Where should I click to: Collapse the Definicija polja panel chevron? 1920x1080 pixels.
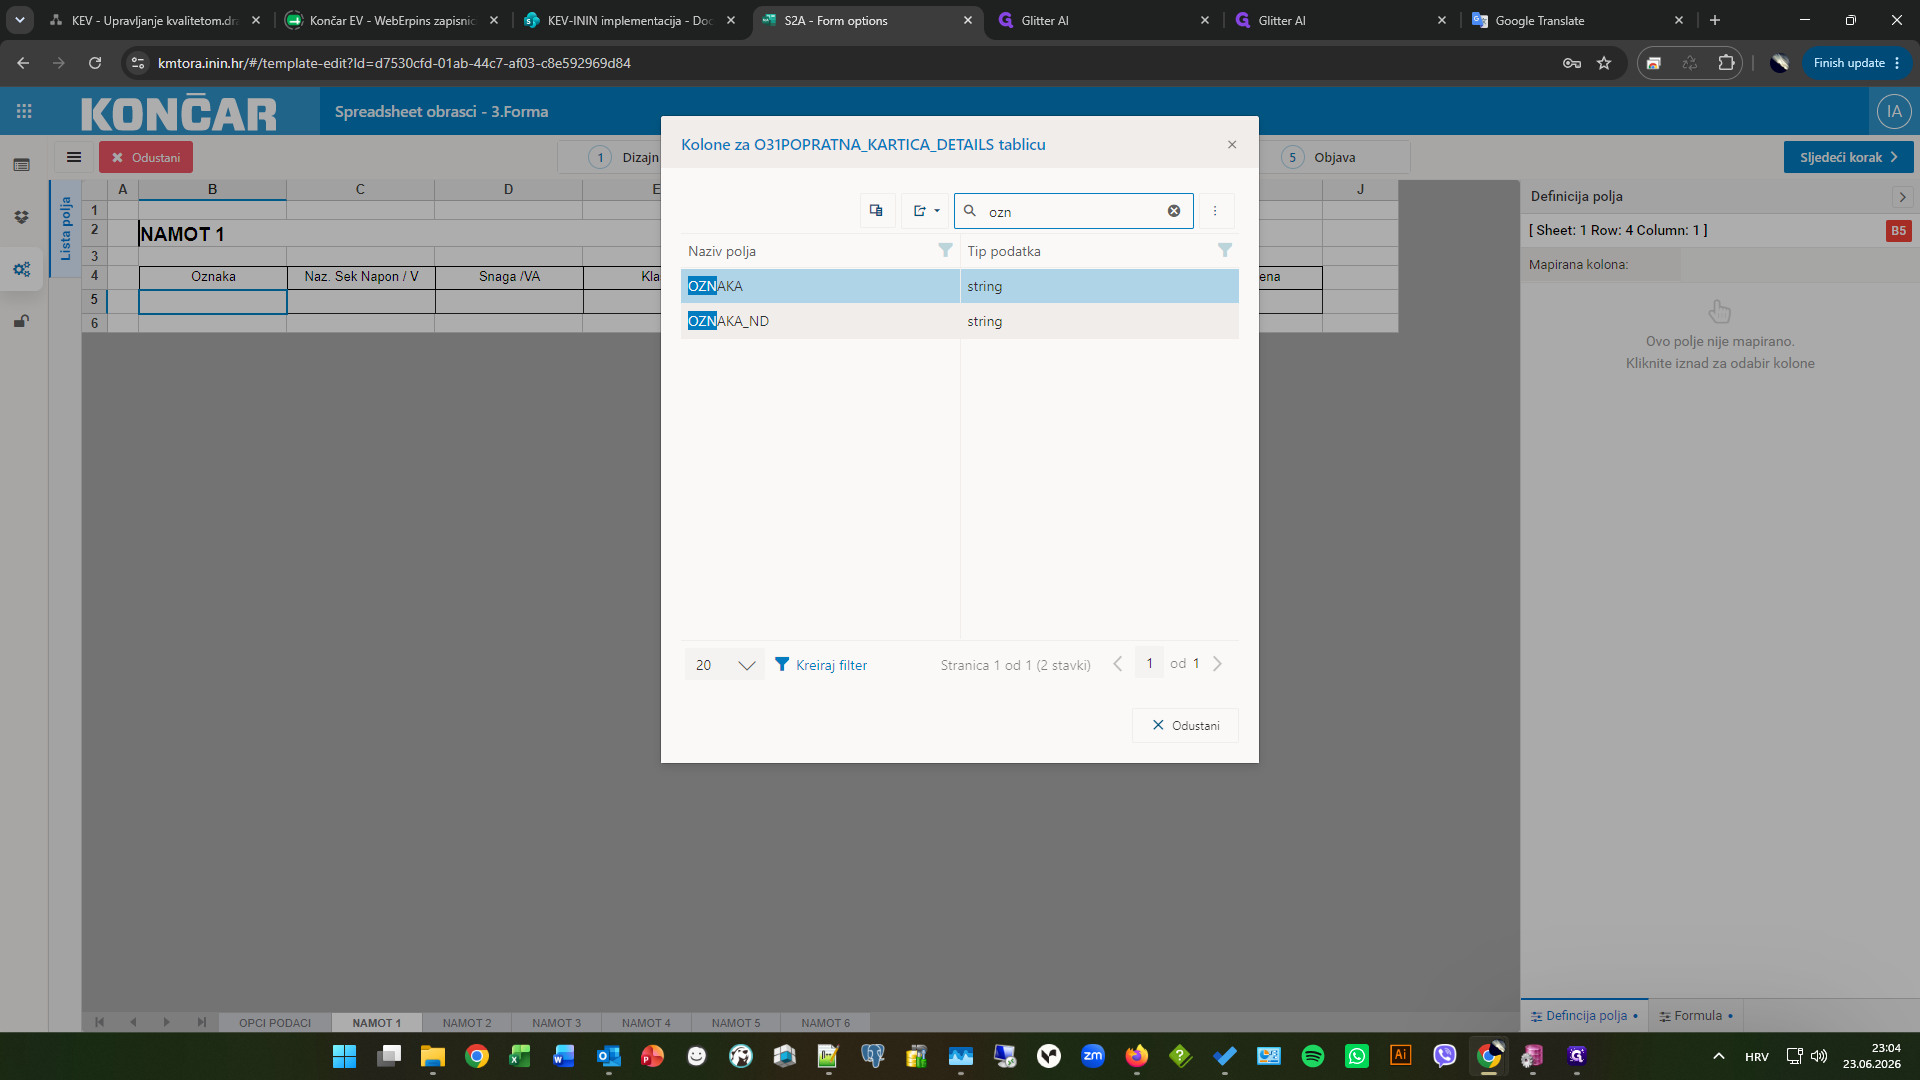tap(1902, 197)
